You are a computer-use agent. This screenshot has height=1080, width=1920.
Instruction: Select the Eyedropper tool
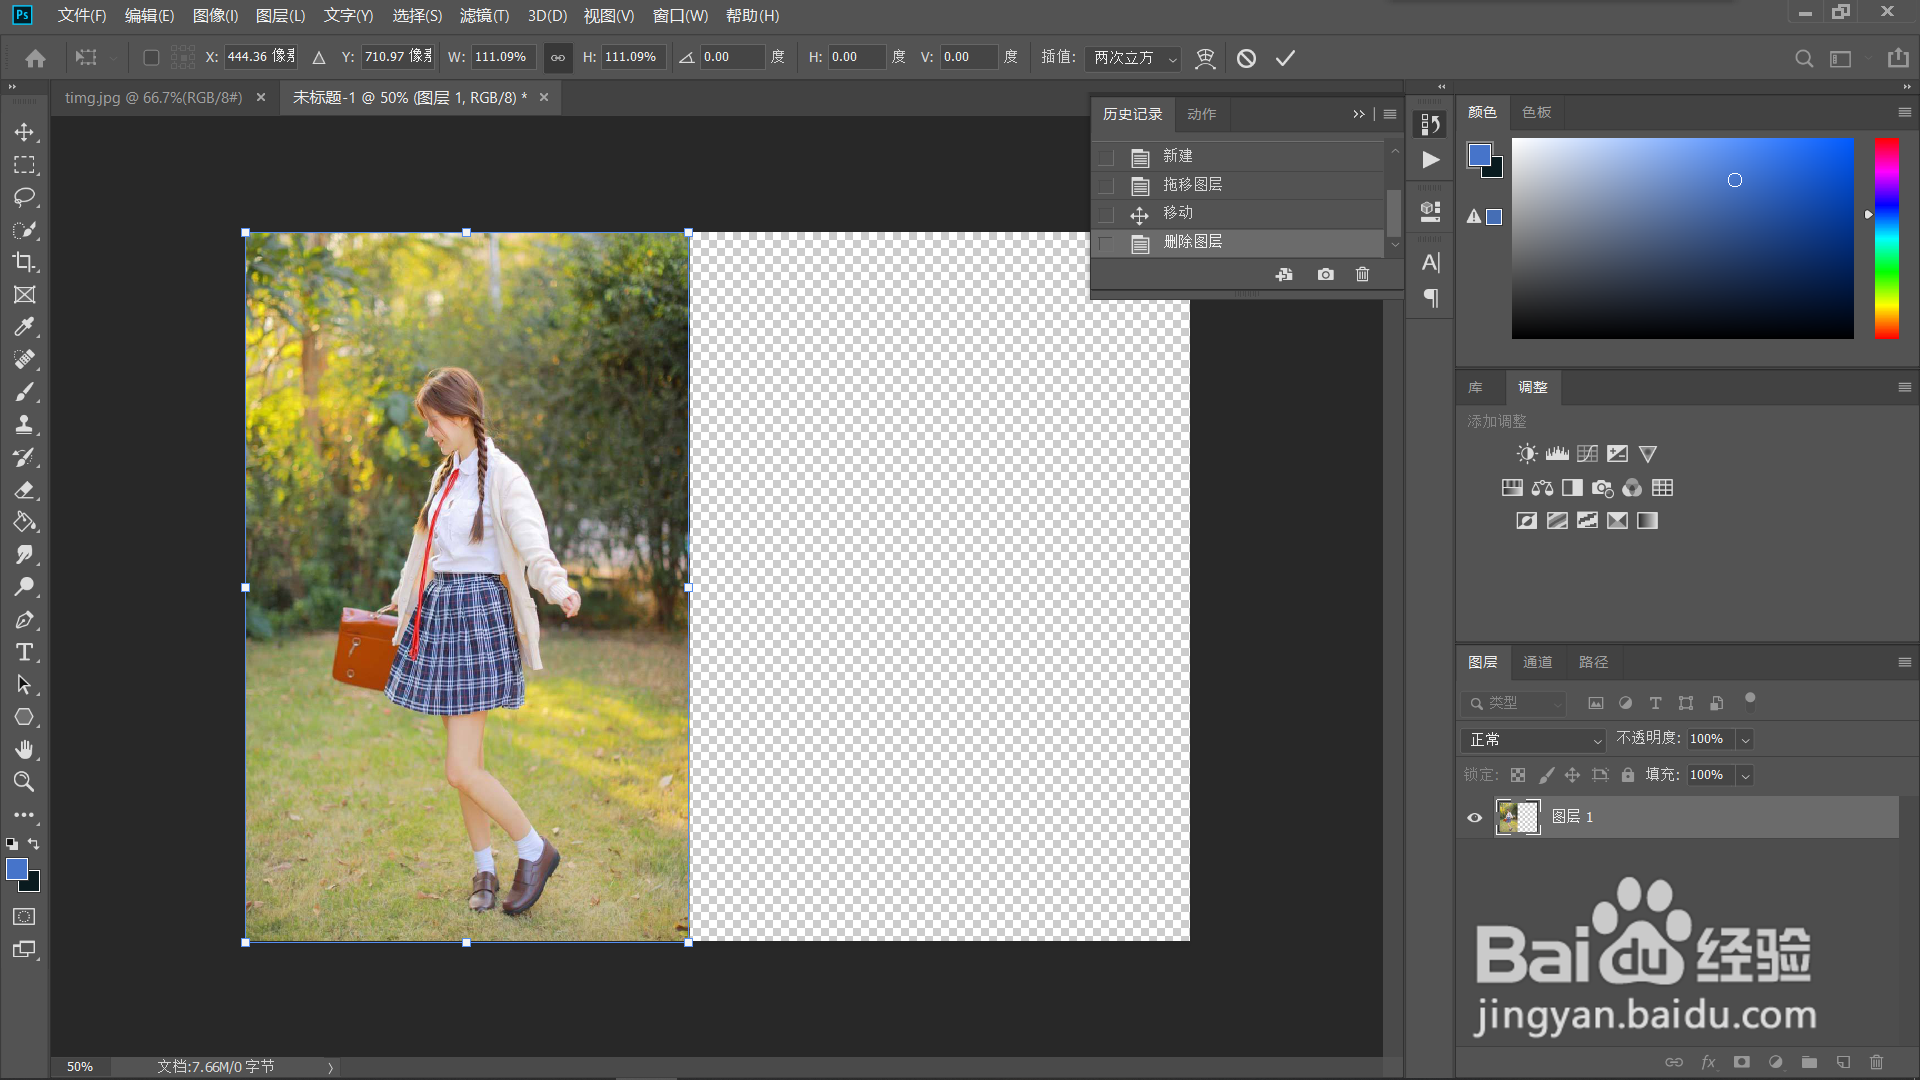click(x=24, y=327)
